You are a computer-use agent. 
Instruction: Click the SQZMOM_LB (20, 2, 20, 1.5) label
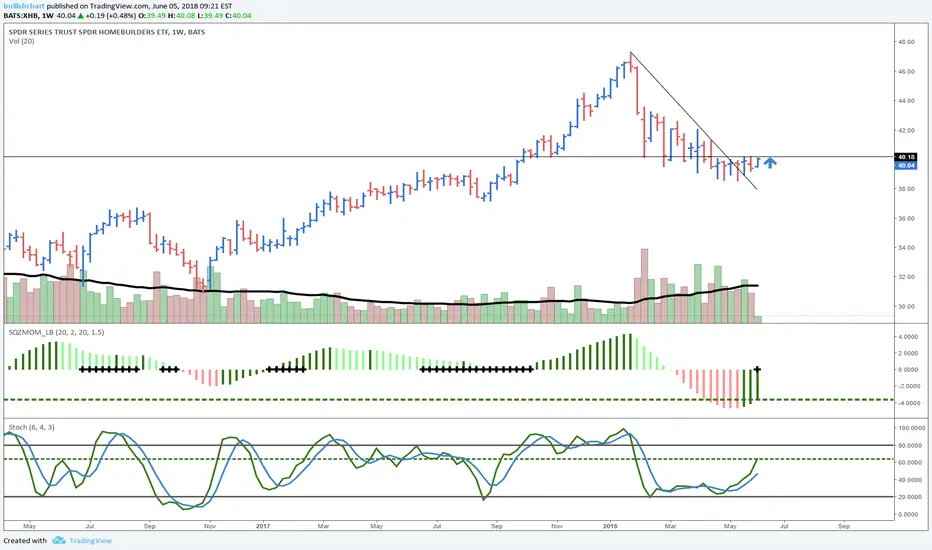56,332
